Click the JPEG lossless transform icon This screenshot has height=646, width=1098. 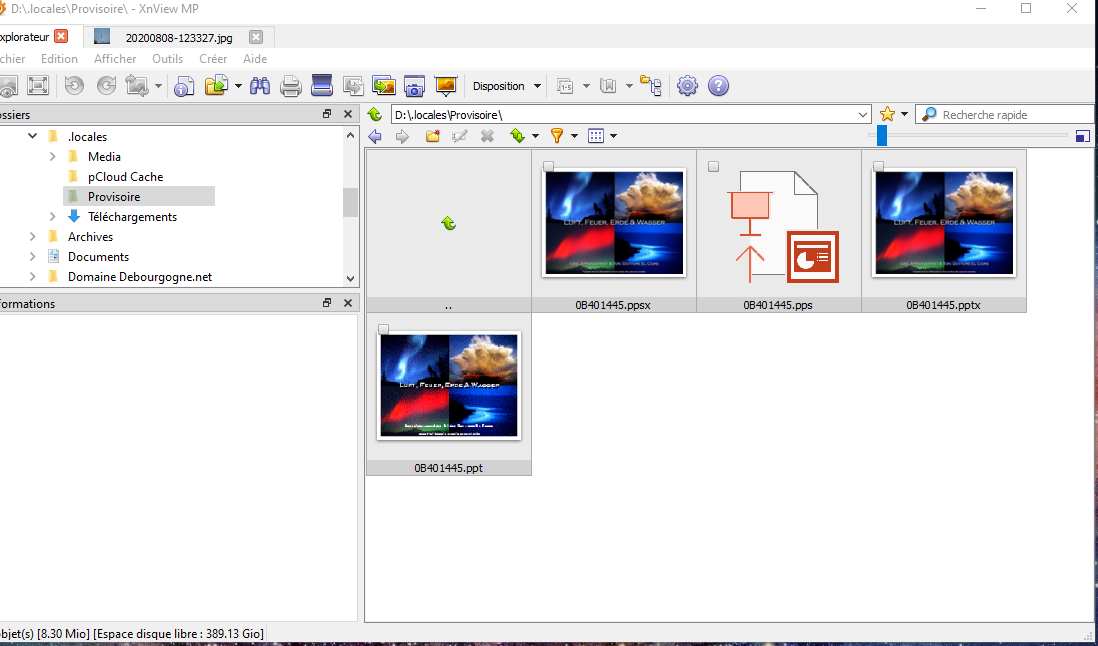(137, 86)
